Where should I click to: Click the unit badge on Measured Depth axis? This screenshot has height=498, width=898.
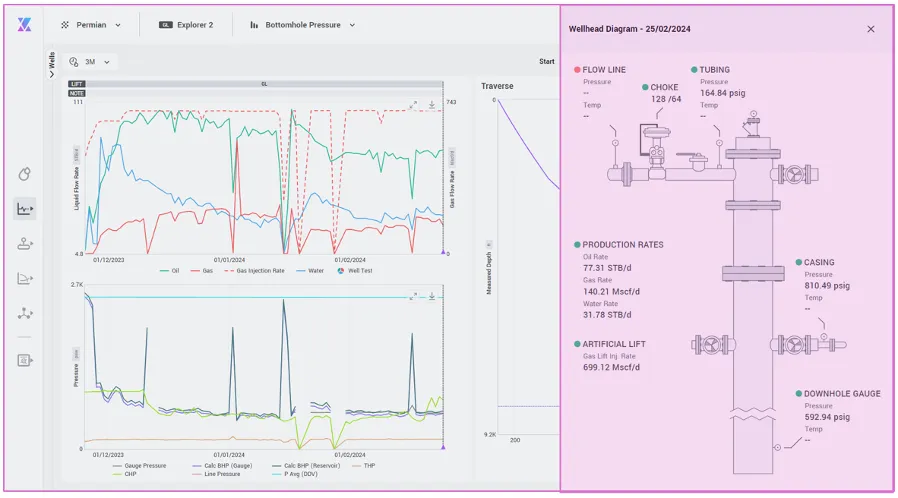(489, 244)
